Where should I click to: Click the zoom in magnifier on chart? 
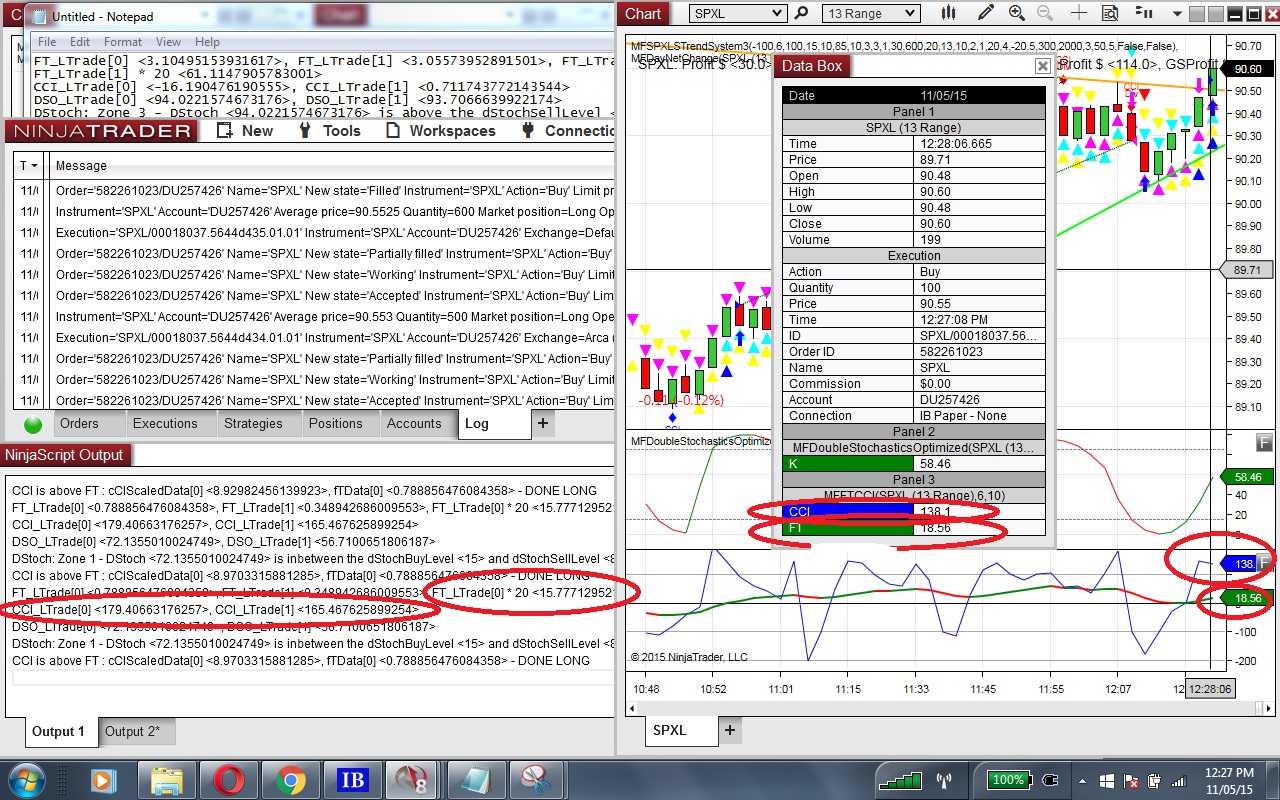coord(1017,13)
